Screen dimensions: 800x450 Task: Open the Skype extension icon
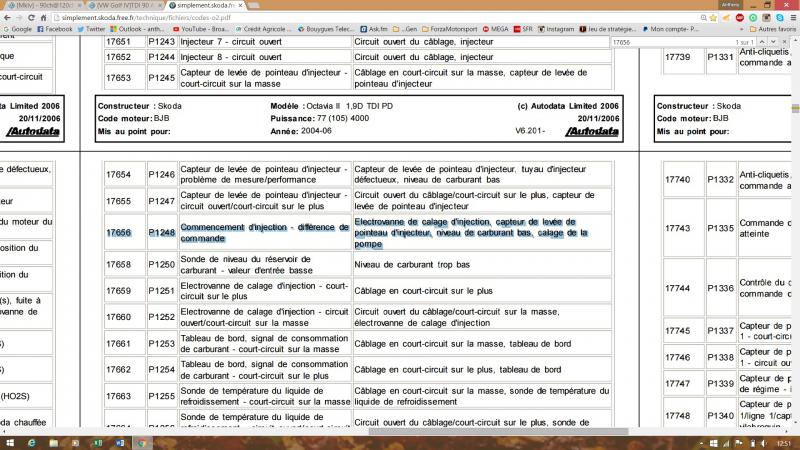point(780,17)
